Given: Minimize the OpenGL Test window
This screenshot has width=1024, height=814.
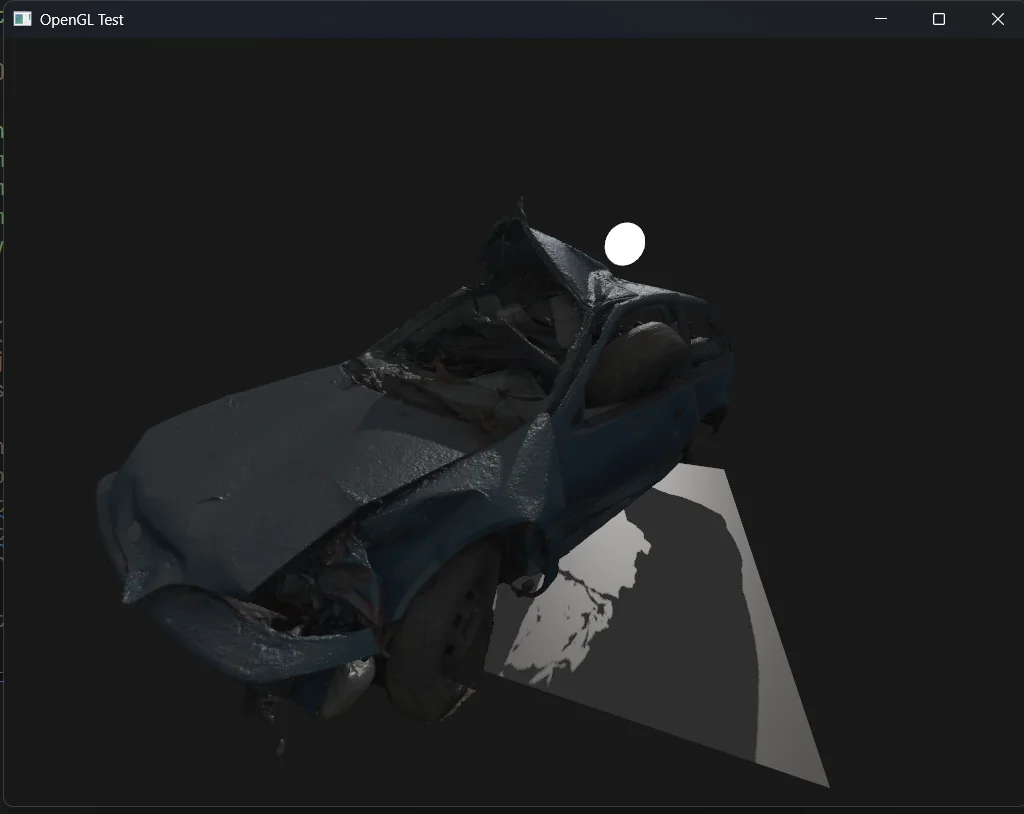Looking at the screenshot, I should (x=880, y=19).
